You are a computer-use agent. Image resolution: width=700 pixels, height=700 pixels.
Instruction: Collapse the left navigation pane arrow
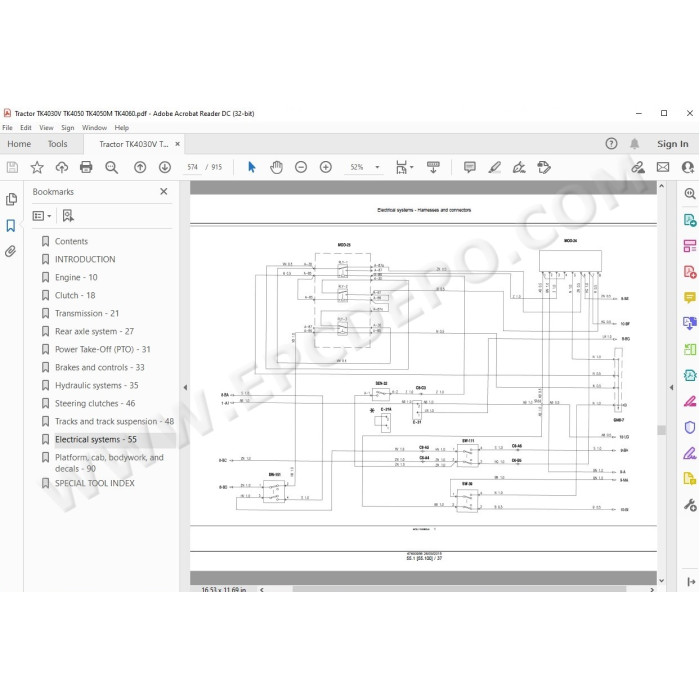click(x=185, y=388)
